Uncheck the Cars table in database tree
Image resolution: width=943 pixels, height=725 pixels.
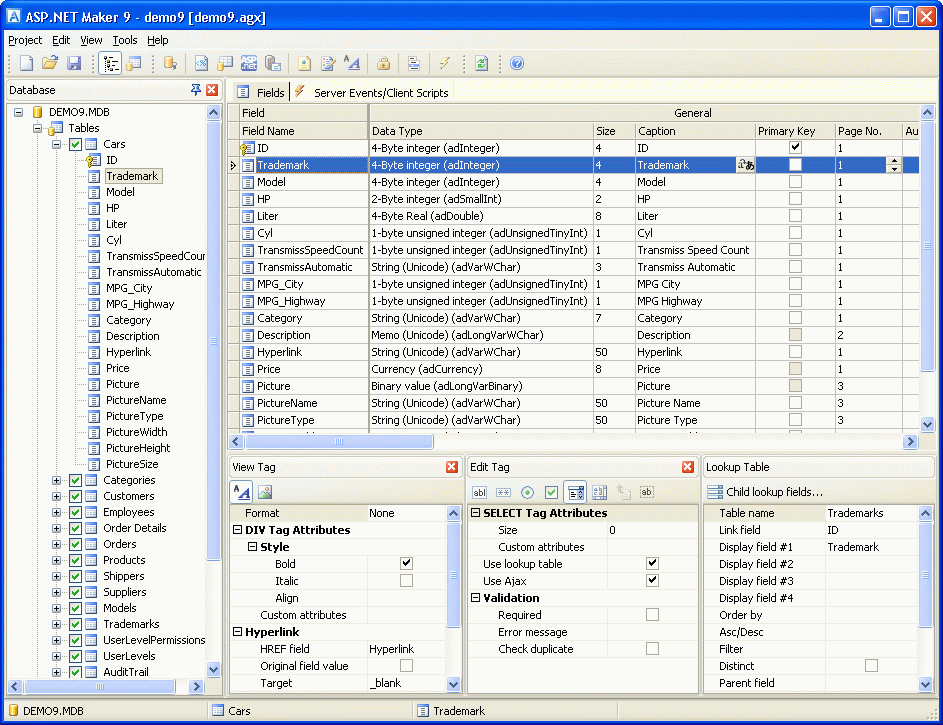(75, 144)
